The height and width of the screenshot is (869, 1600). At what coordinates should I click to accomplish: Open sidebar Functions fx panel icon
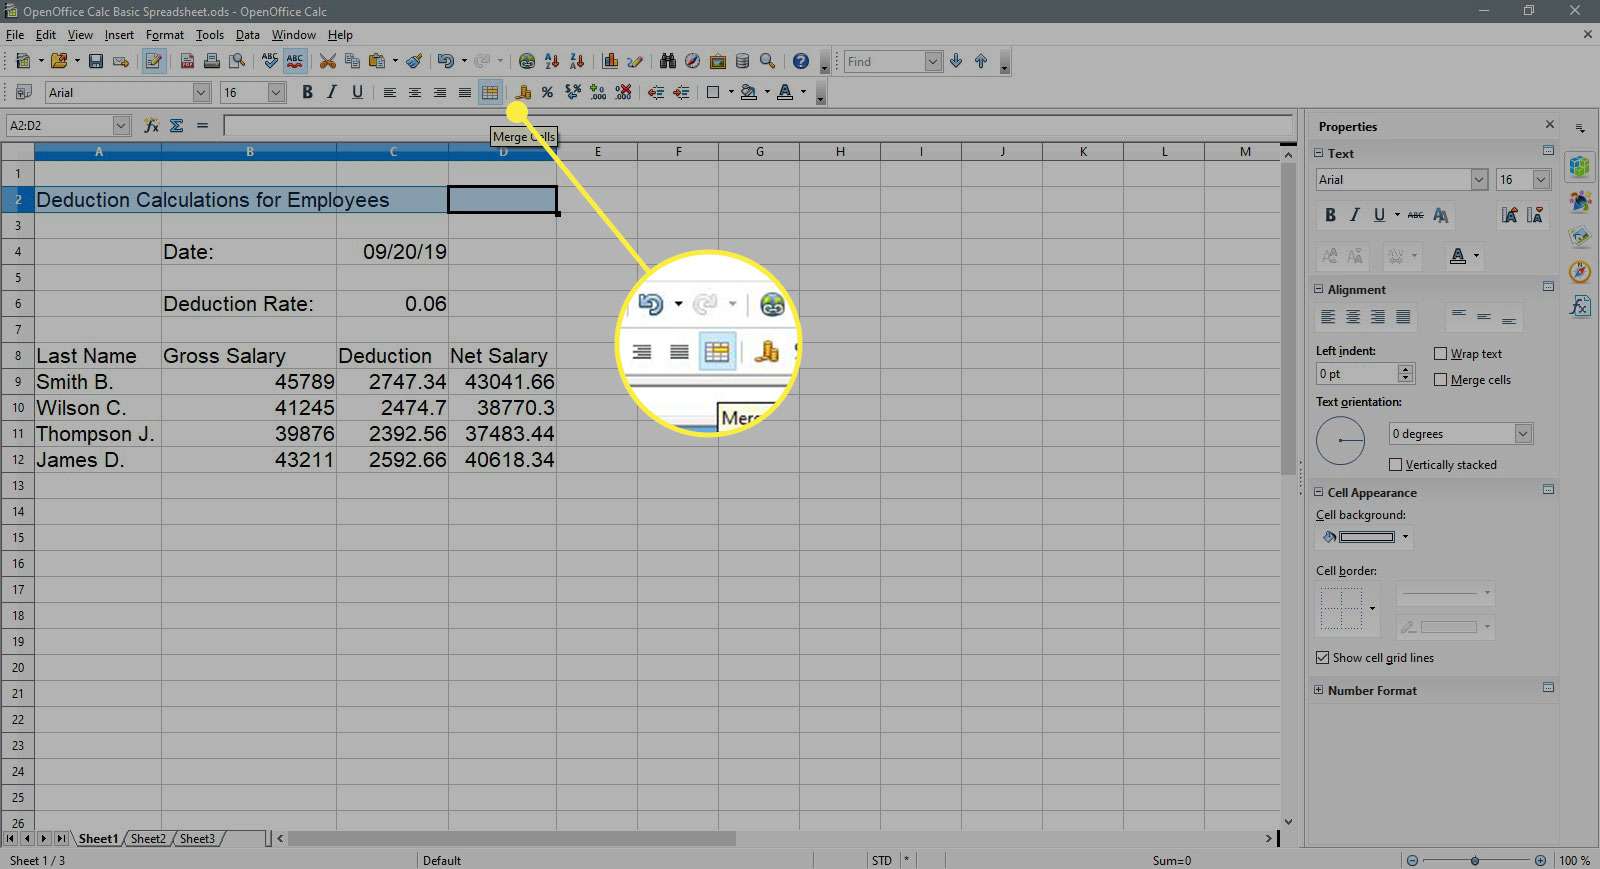tap(1580, 305)
